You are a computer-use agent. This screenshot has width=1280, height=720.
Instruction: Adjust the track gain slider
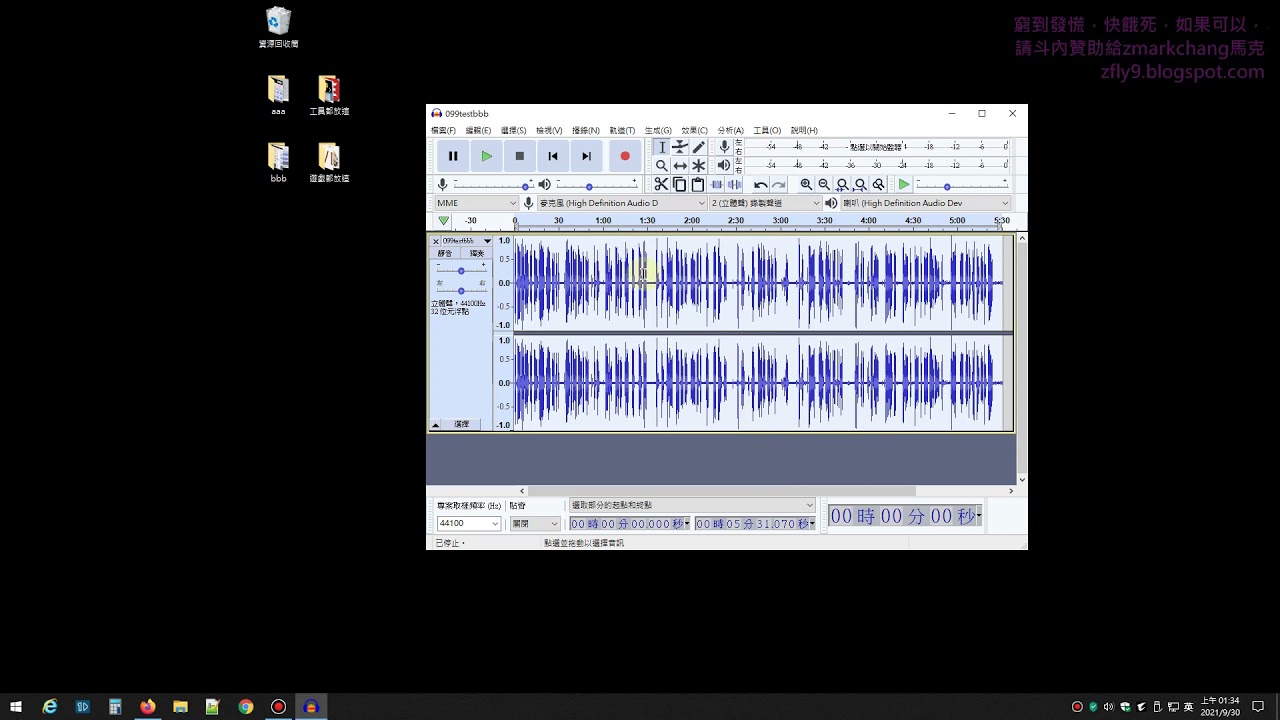click(461, 271)
